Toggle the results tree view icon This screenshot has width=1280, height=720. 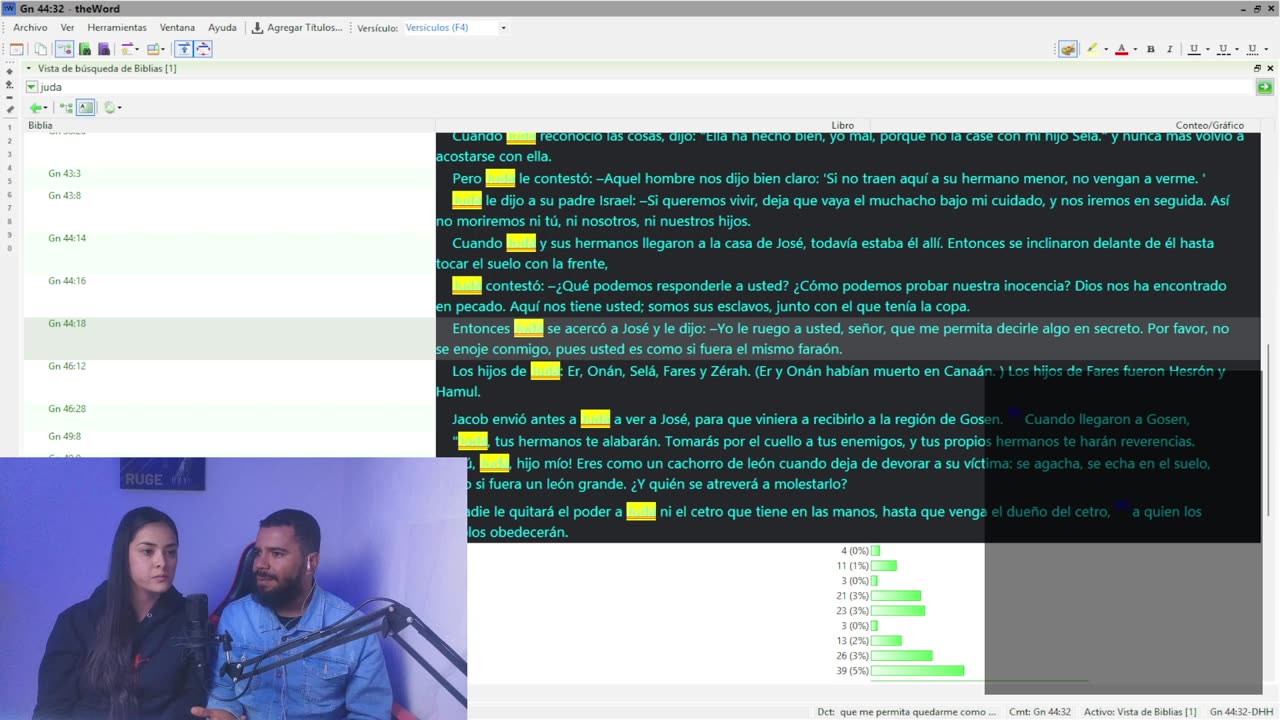(x=66, y=107)
